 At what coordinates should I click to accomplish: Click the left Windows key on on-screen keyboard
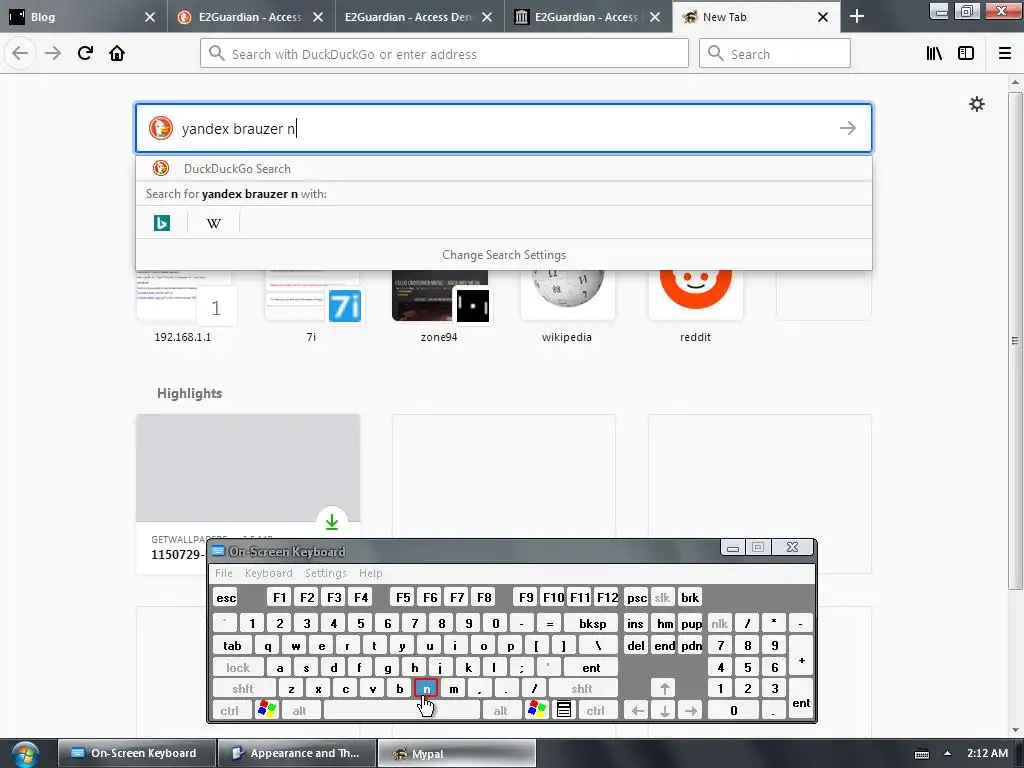point(266,710)
